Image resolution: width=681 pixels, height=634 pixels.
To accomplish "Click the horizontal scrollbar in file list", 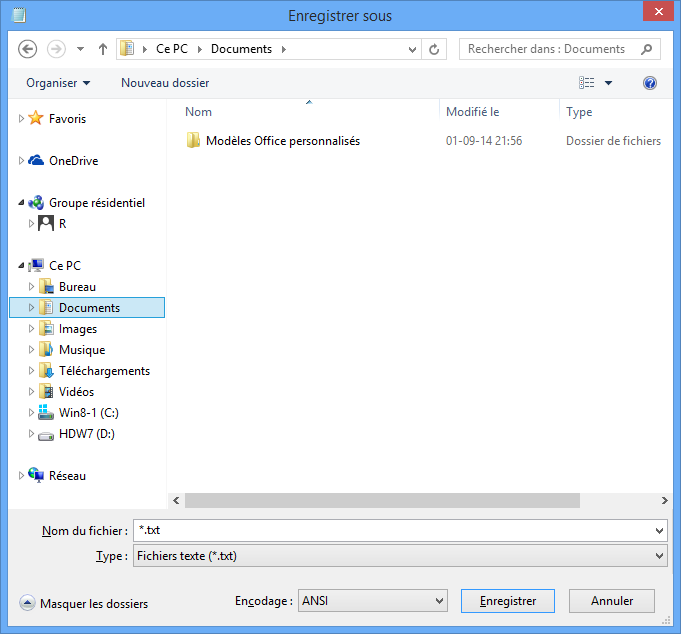I will click(x=381, y=500).
